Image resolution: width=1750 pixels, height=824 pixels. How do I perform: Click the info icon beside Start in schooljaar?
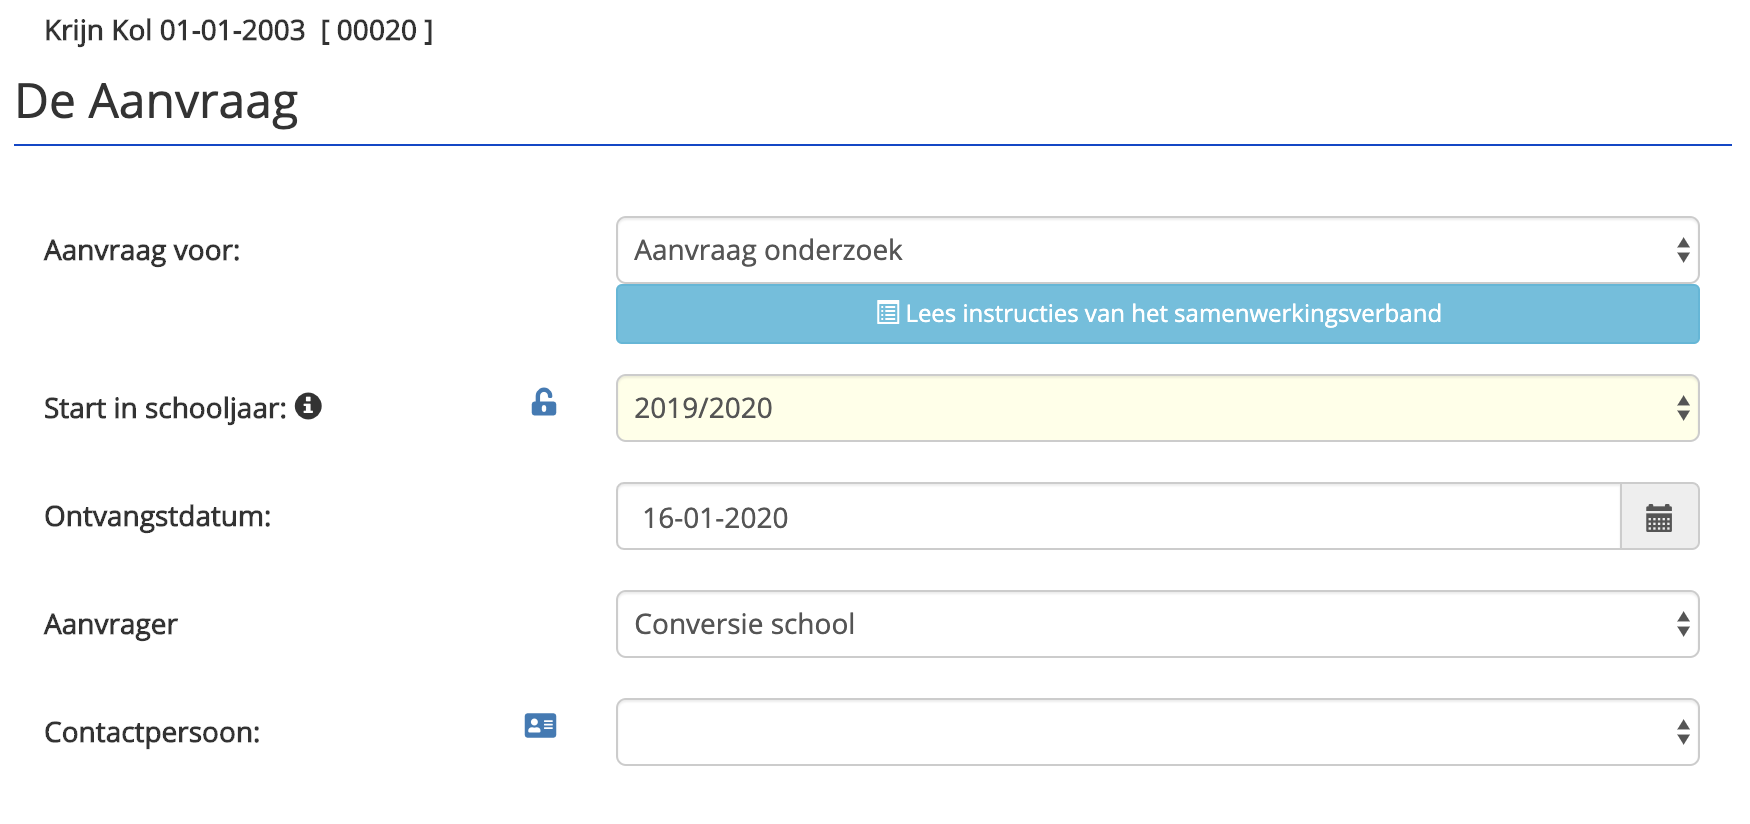pyautogui.click(x=308, y=406)
